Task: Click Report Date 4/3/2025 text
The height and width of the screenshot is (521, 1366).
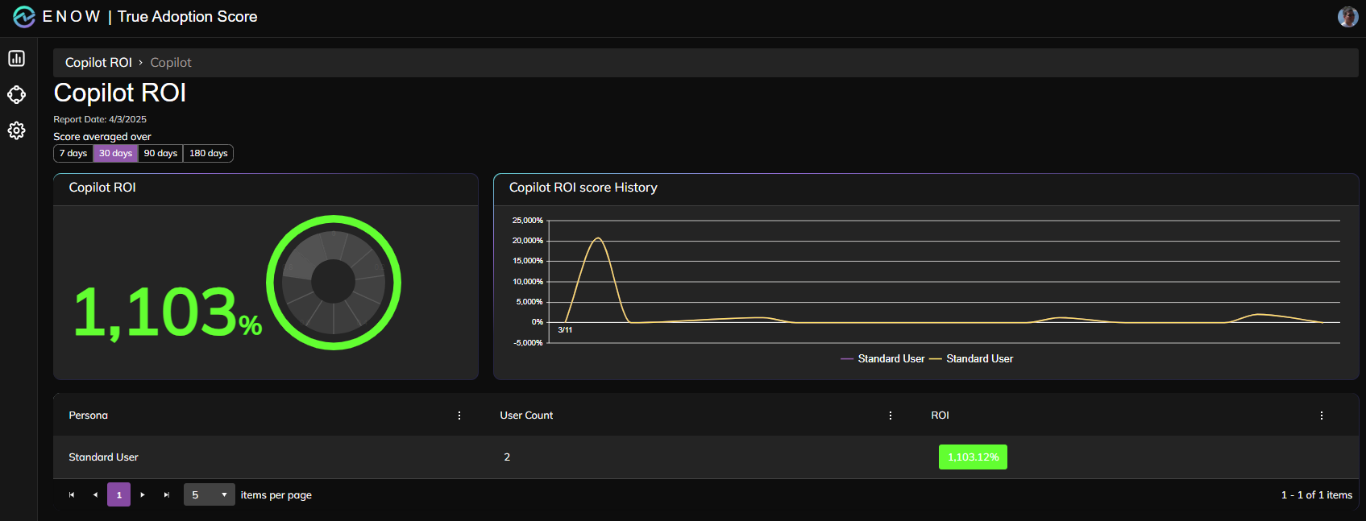Action: pyautogui.click(x=100, y=119)
